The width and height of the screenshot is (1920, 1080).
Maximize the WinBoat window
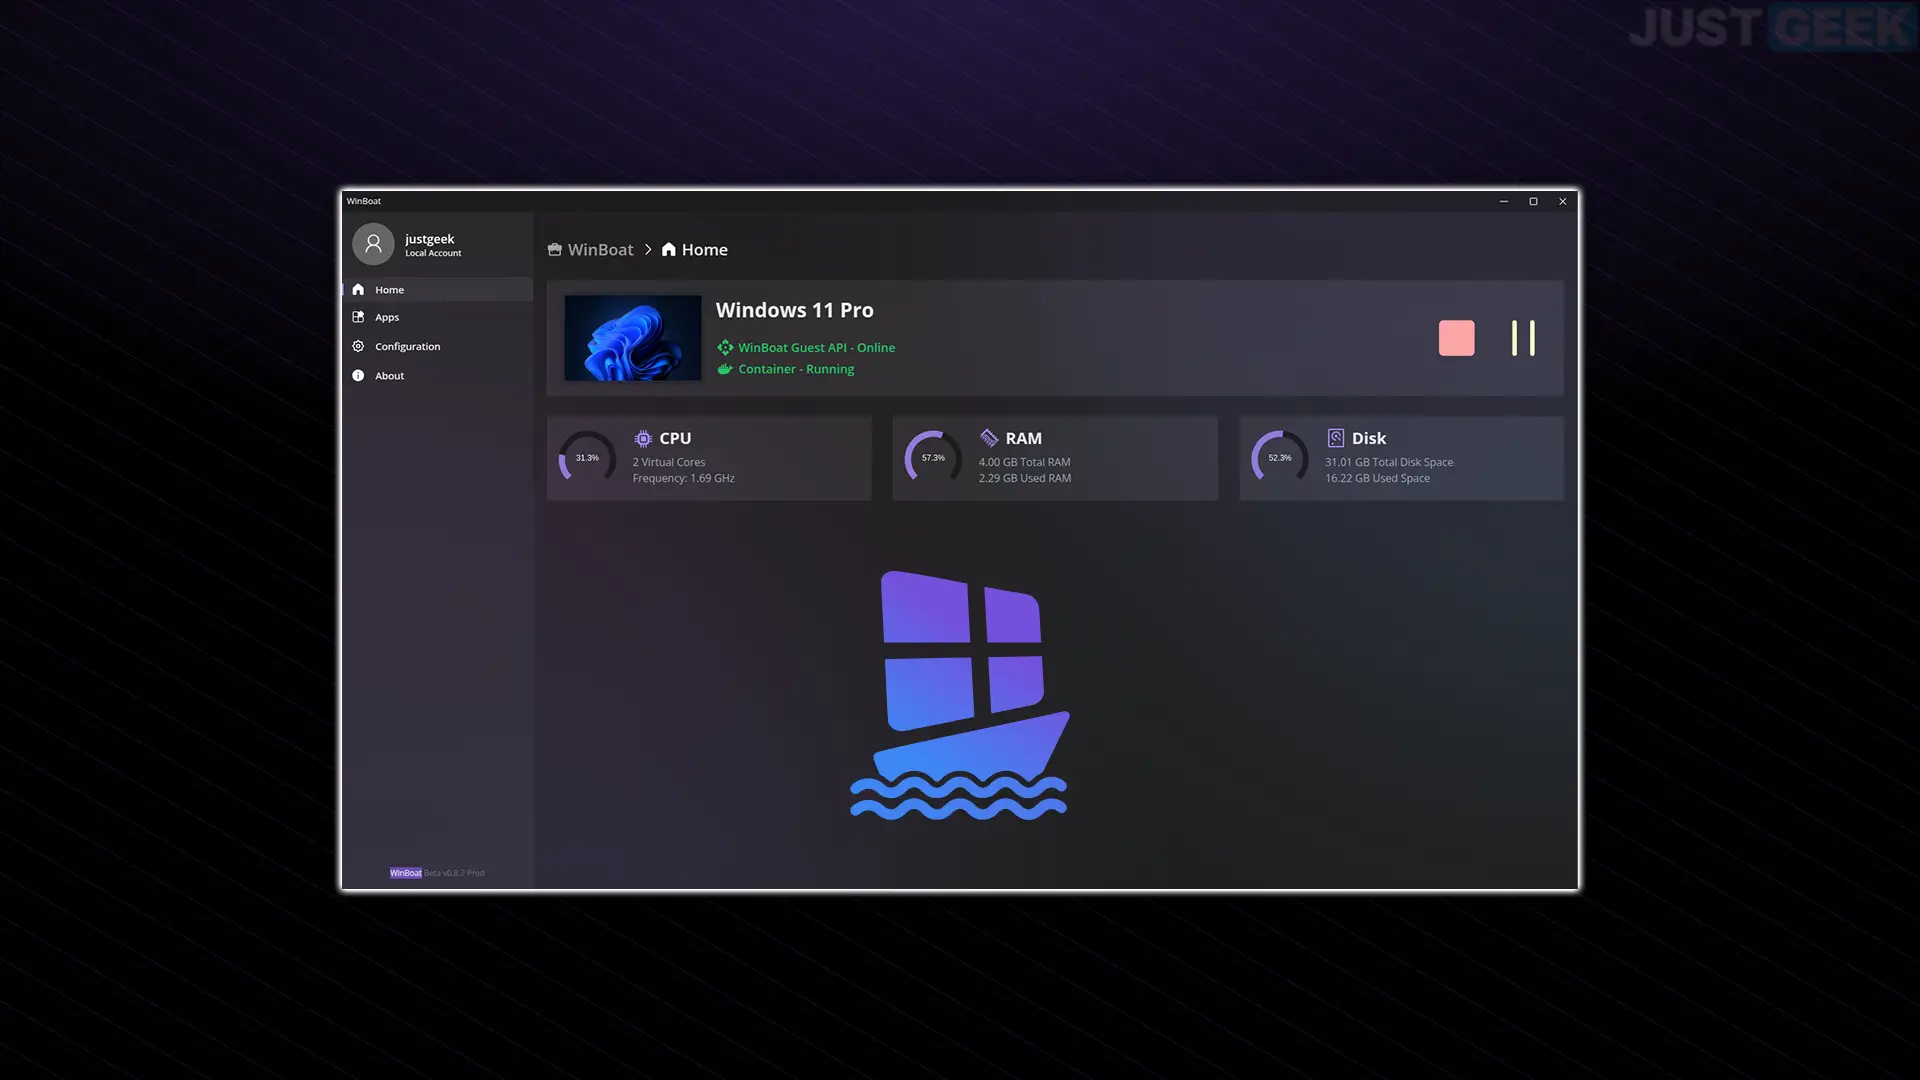click(1533, 202)
